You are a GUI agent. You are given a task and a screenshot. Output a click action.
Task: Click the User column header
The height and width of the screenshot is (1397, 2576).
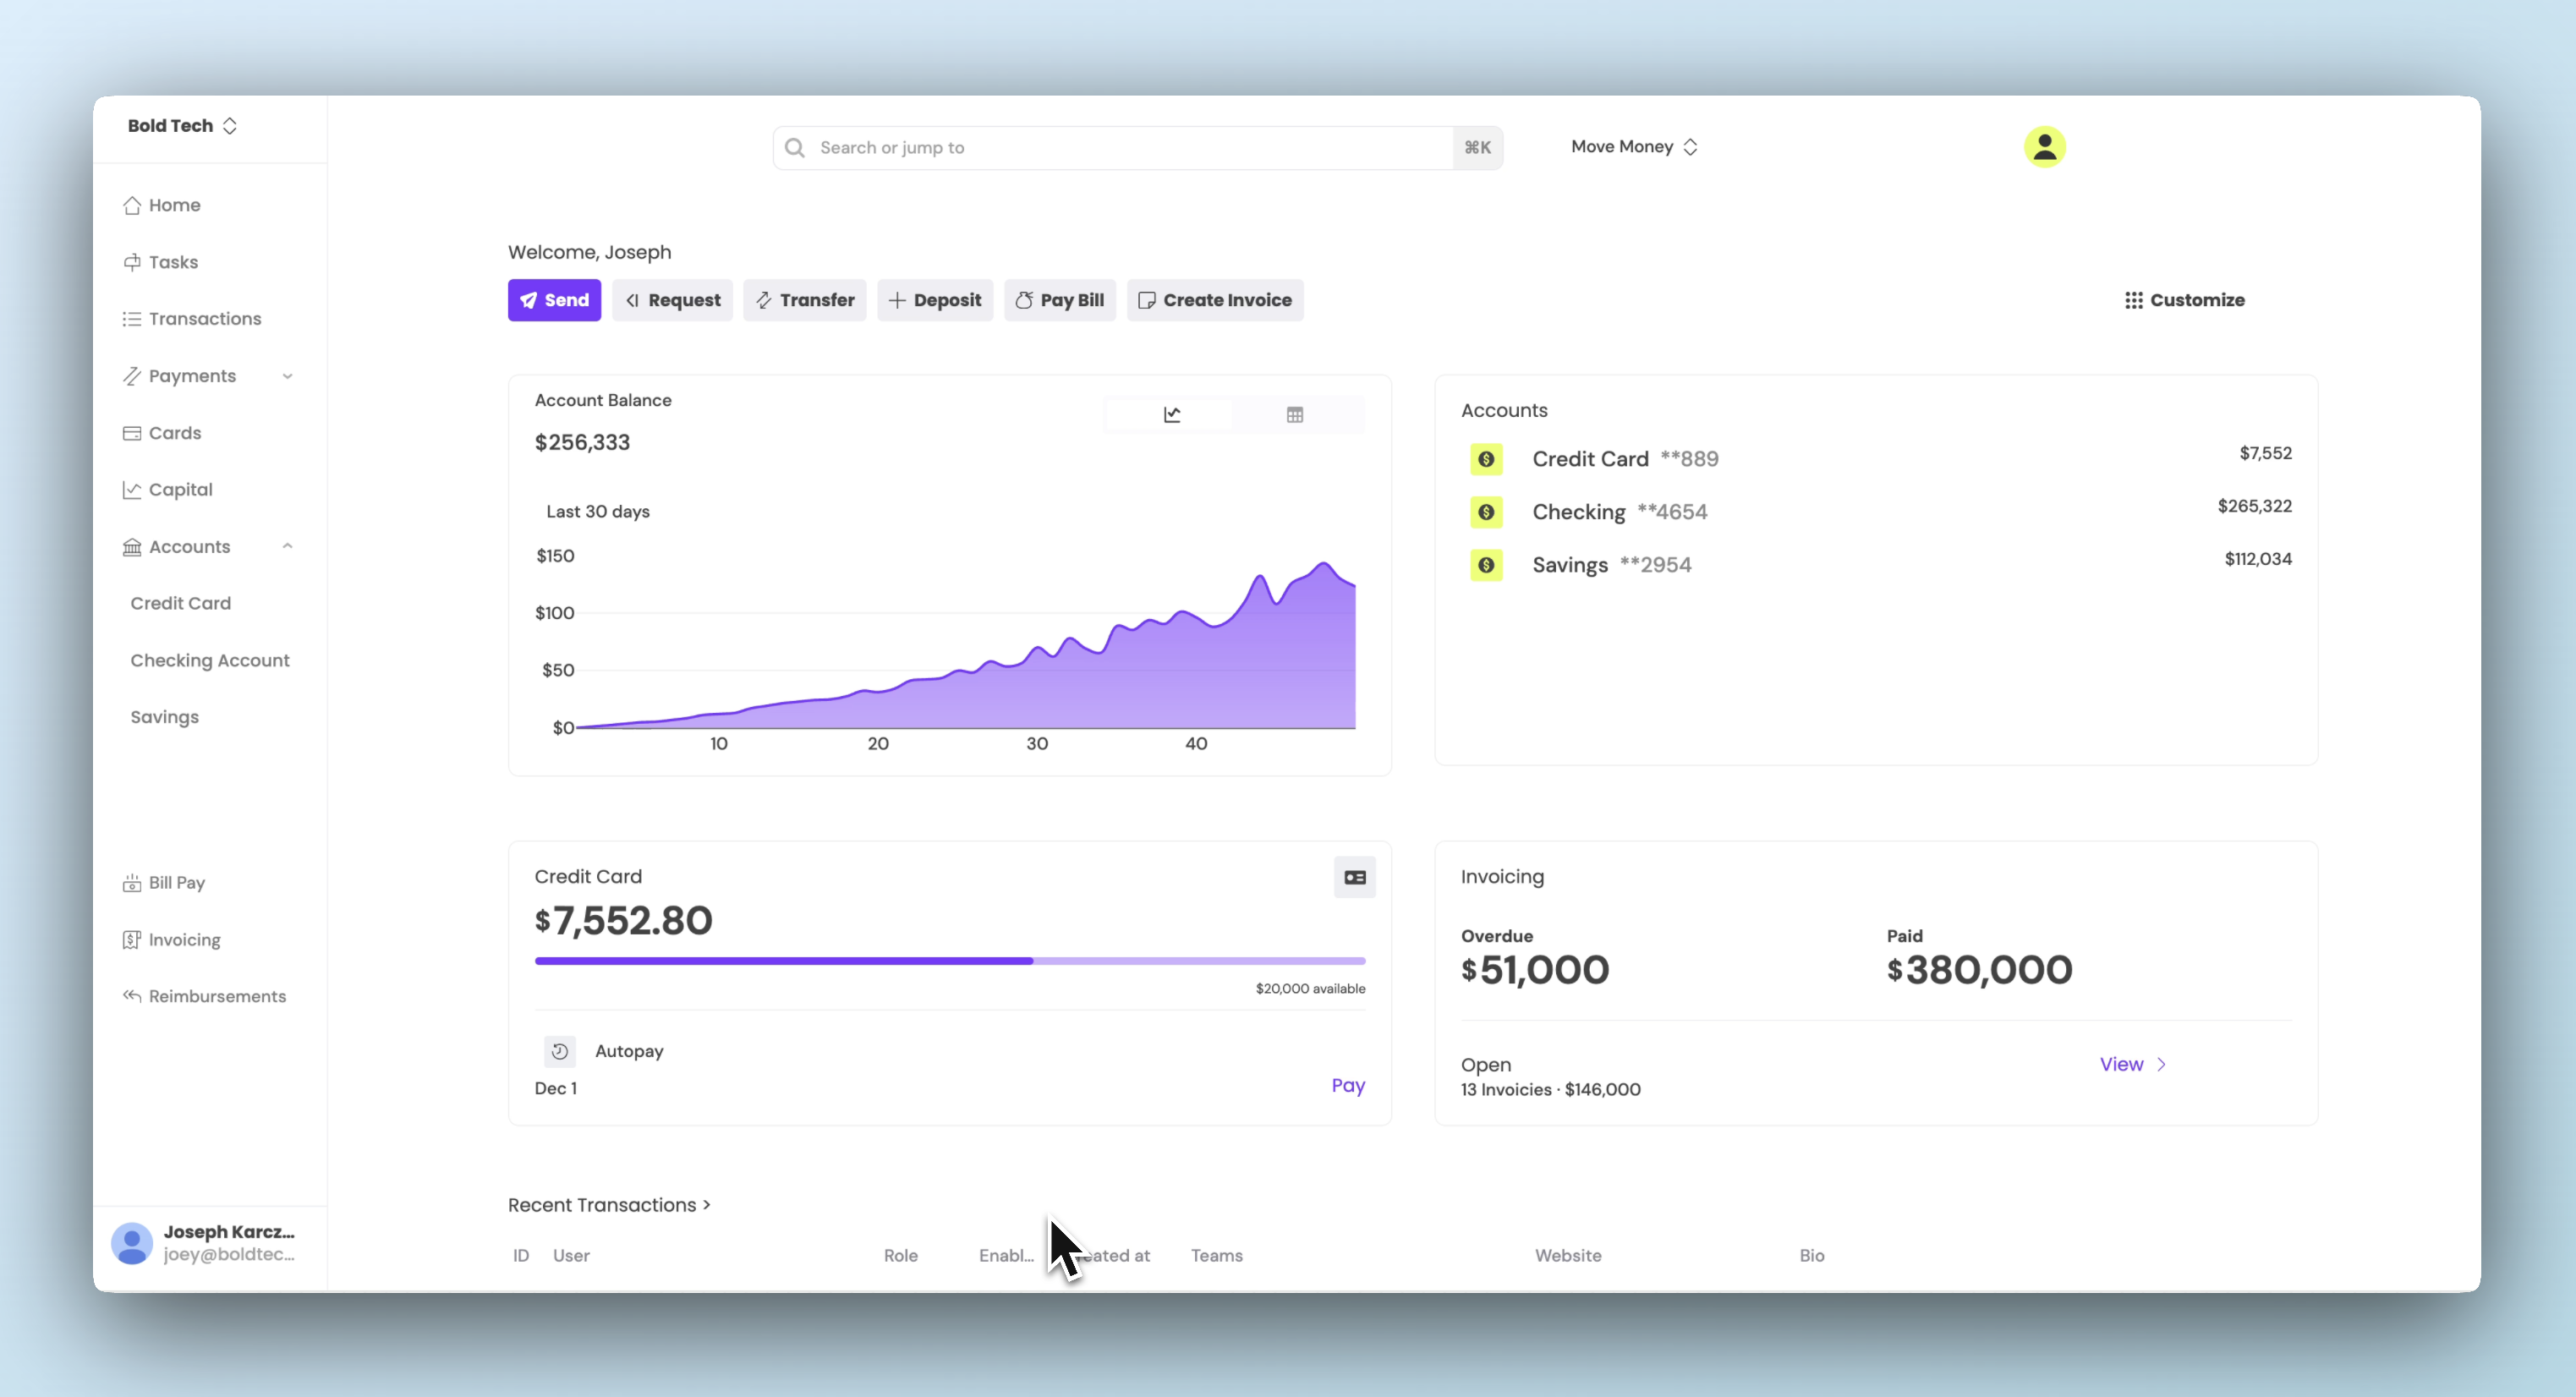click(x=572, y=1255)
